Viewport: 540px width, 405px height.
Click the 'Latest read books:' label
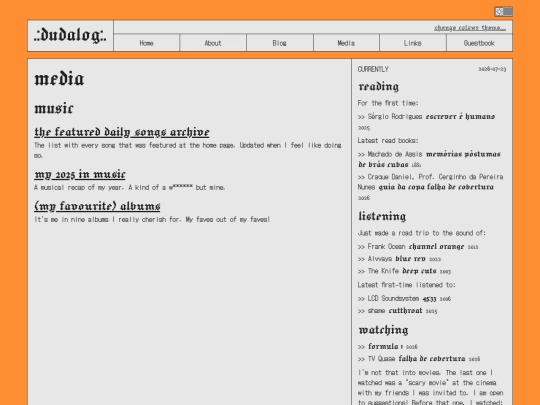(x=388, y=141)
